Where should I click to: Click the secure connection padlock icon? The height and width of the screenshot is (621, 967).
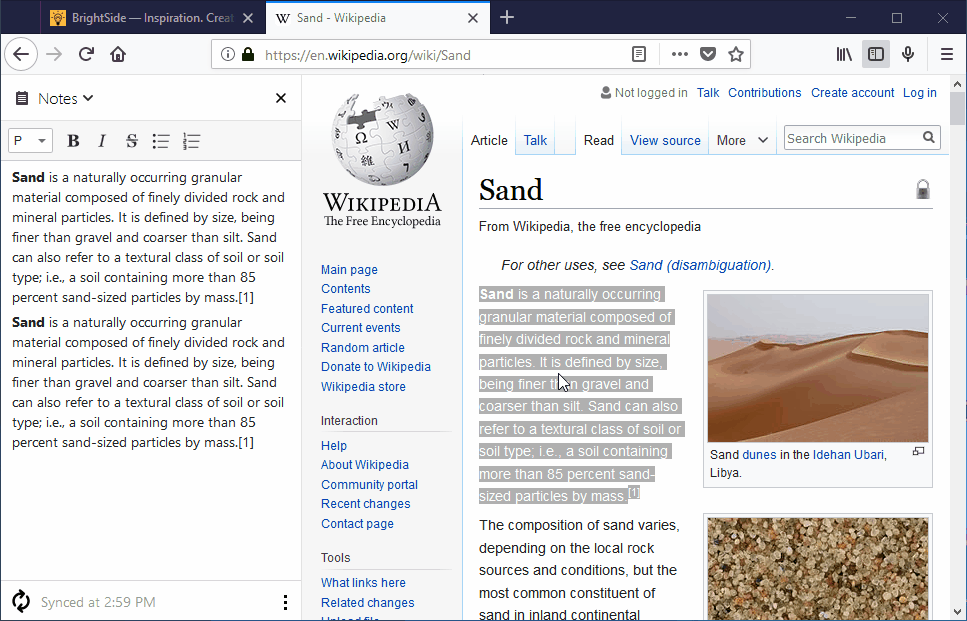248,54
